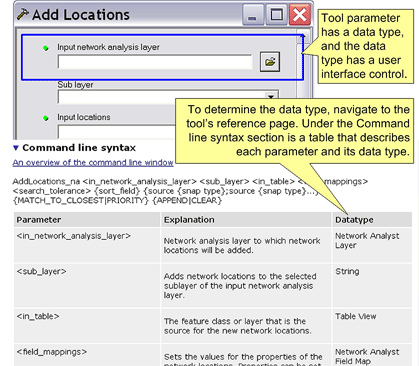Click the 'Network Analyst Layer' datatype cell

click(372, 245)
